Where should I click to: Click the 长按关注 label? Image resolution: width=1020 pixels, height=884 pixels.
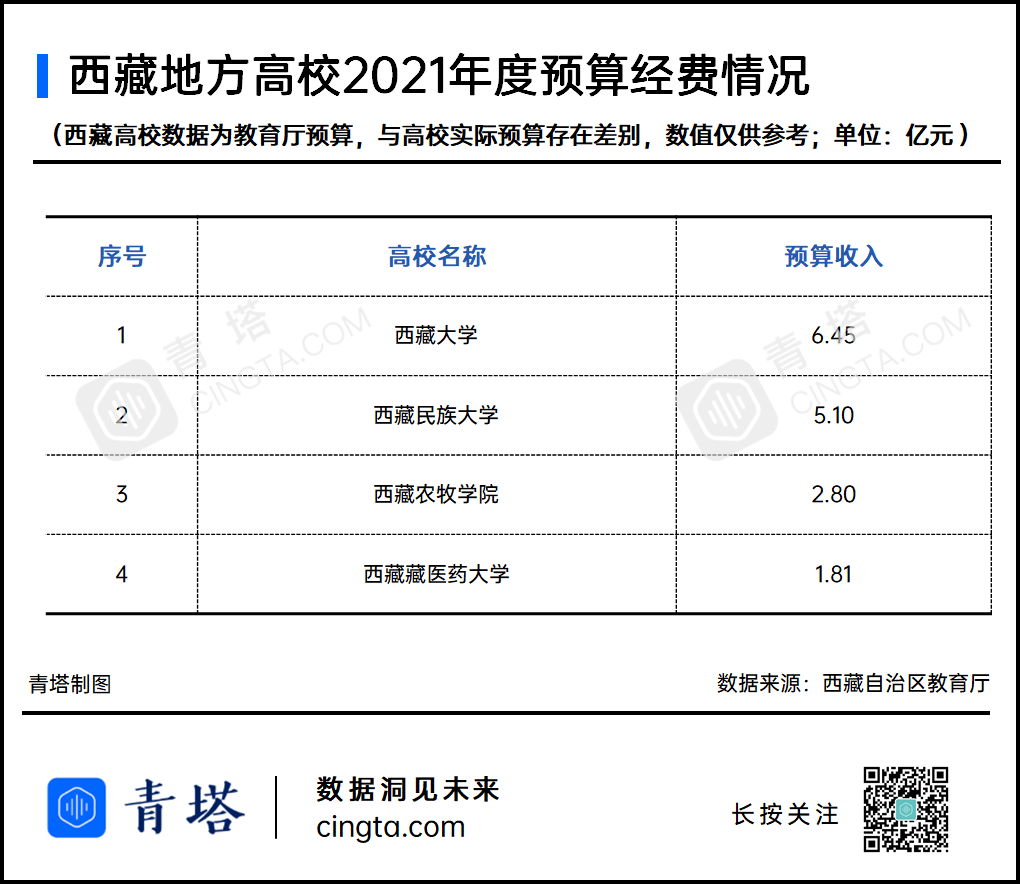point(785,815)
